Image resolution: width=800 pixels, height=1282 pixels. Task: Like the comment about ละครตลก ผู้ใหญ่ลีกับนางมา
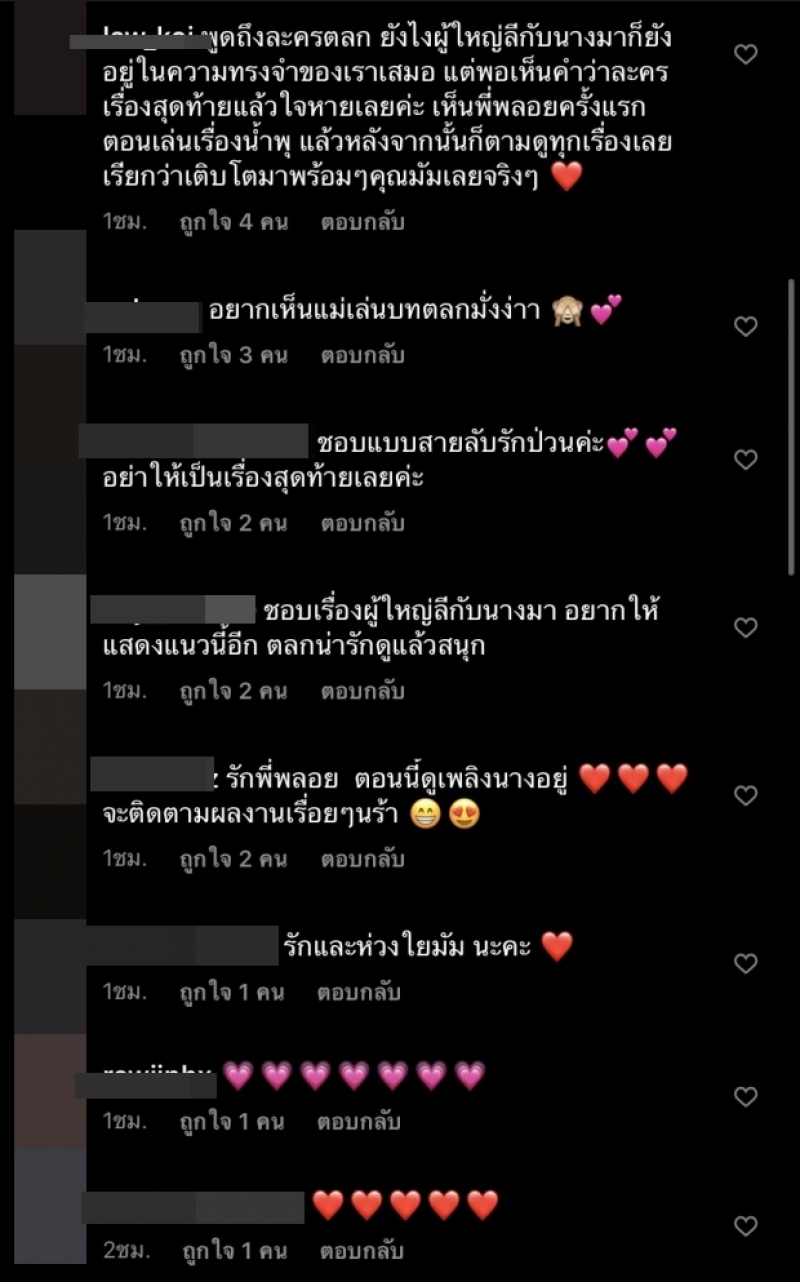746,55
